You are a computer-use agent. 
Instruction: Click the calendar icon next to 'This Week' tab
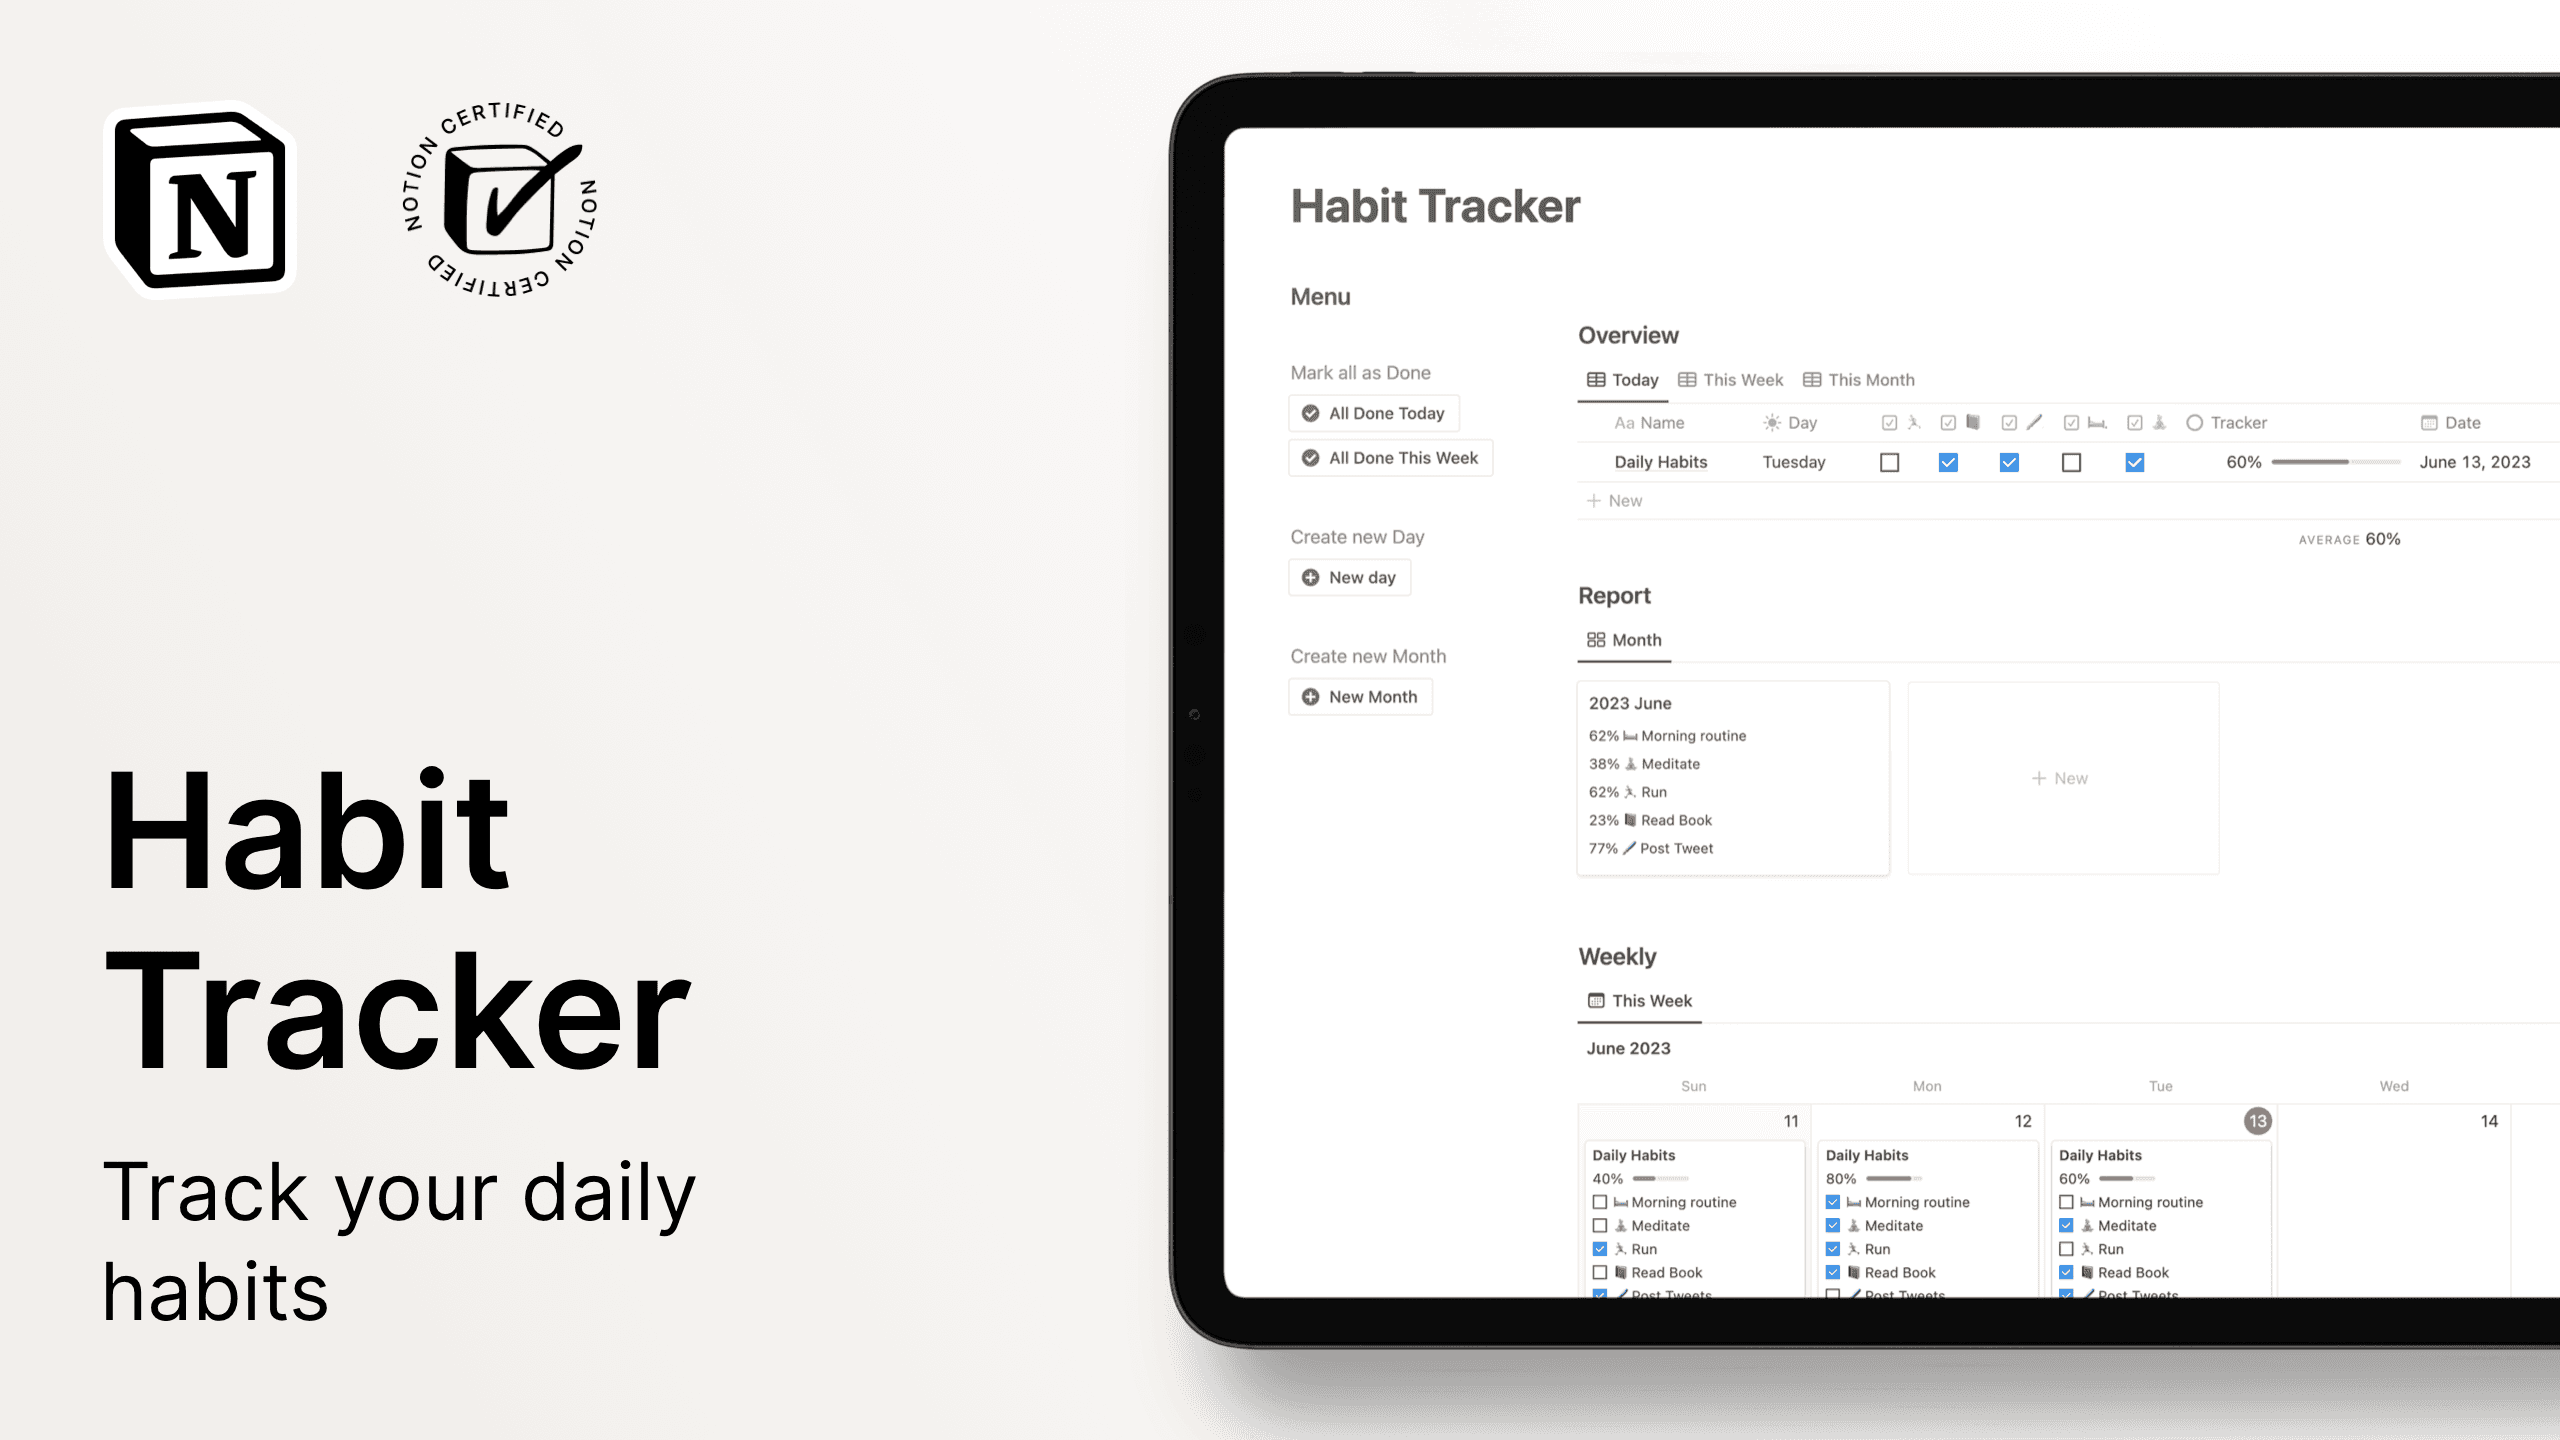[1596, 1000]
